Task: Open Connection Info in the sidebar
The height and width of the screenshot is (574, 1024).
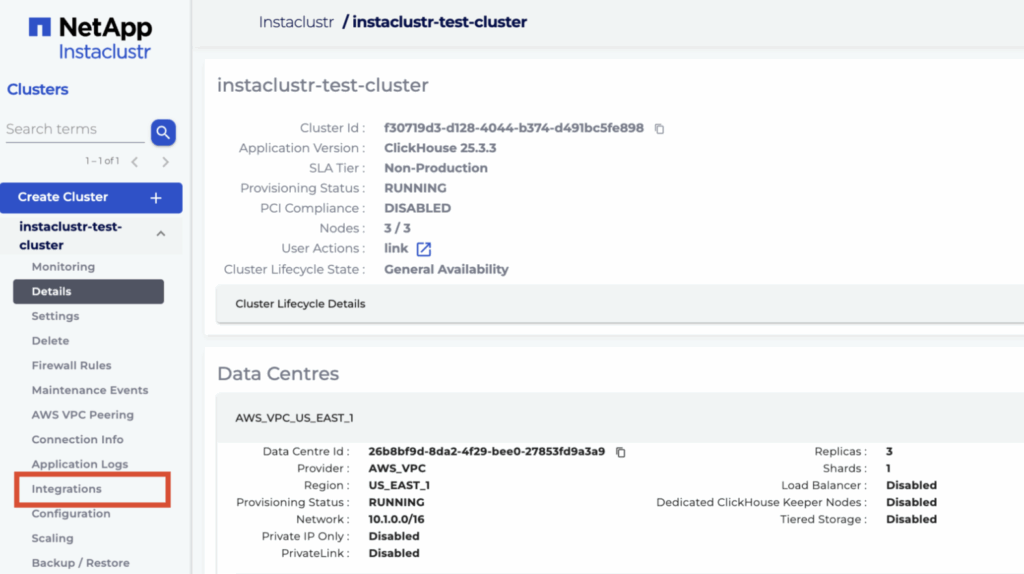Action: coord(77,440)
